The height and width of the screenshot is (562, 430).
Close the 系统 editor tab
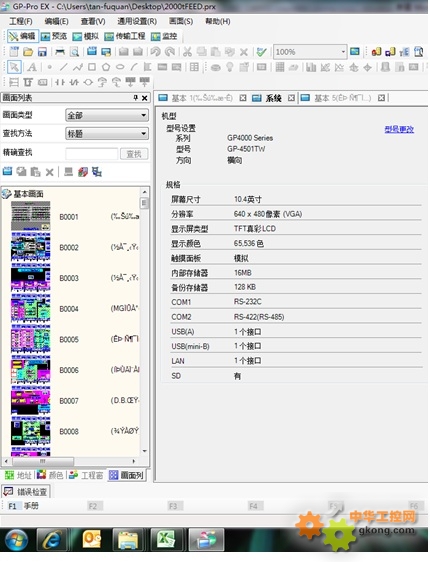coord(292,98)
